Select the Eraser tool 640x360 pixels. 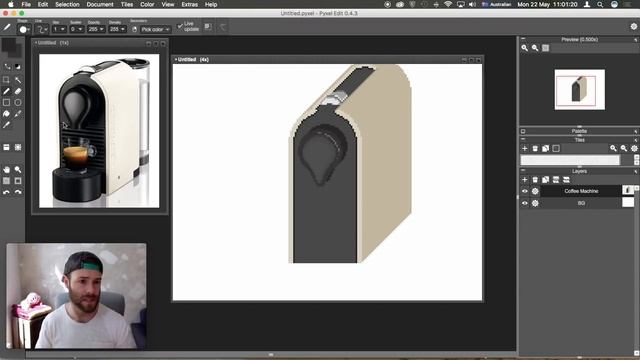click(18, 91)
